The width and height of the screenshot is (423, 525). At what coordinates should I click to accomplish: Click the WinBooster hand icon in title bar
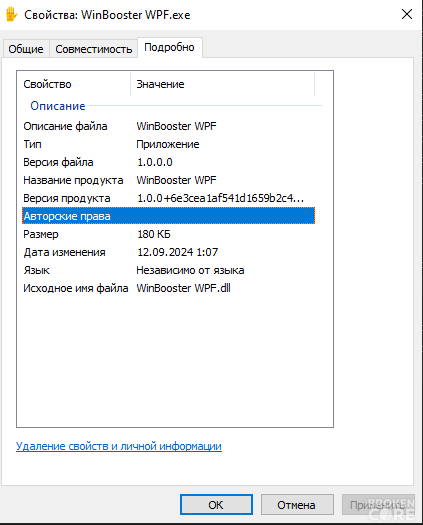click(x=11, y=14)
